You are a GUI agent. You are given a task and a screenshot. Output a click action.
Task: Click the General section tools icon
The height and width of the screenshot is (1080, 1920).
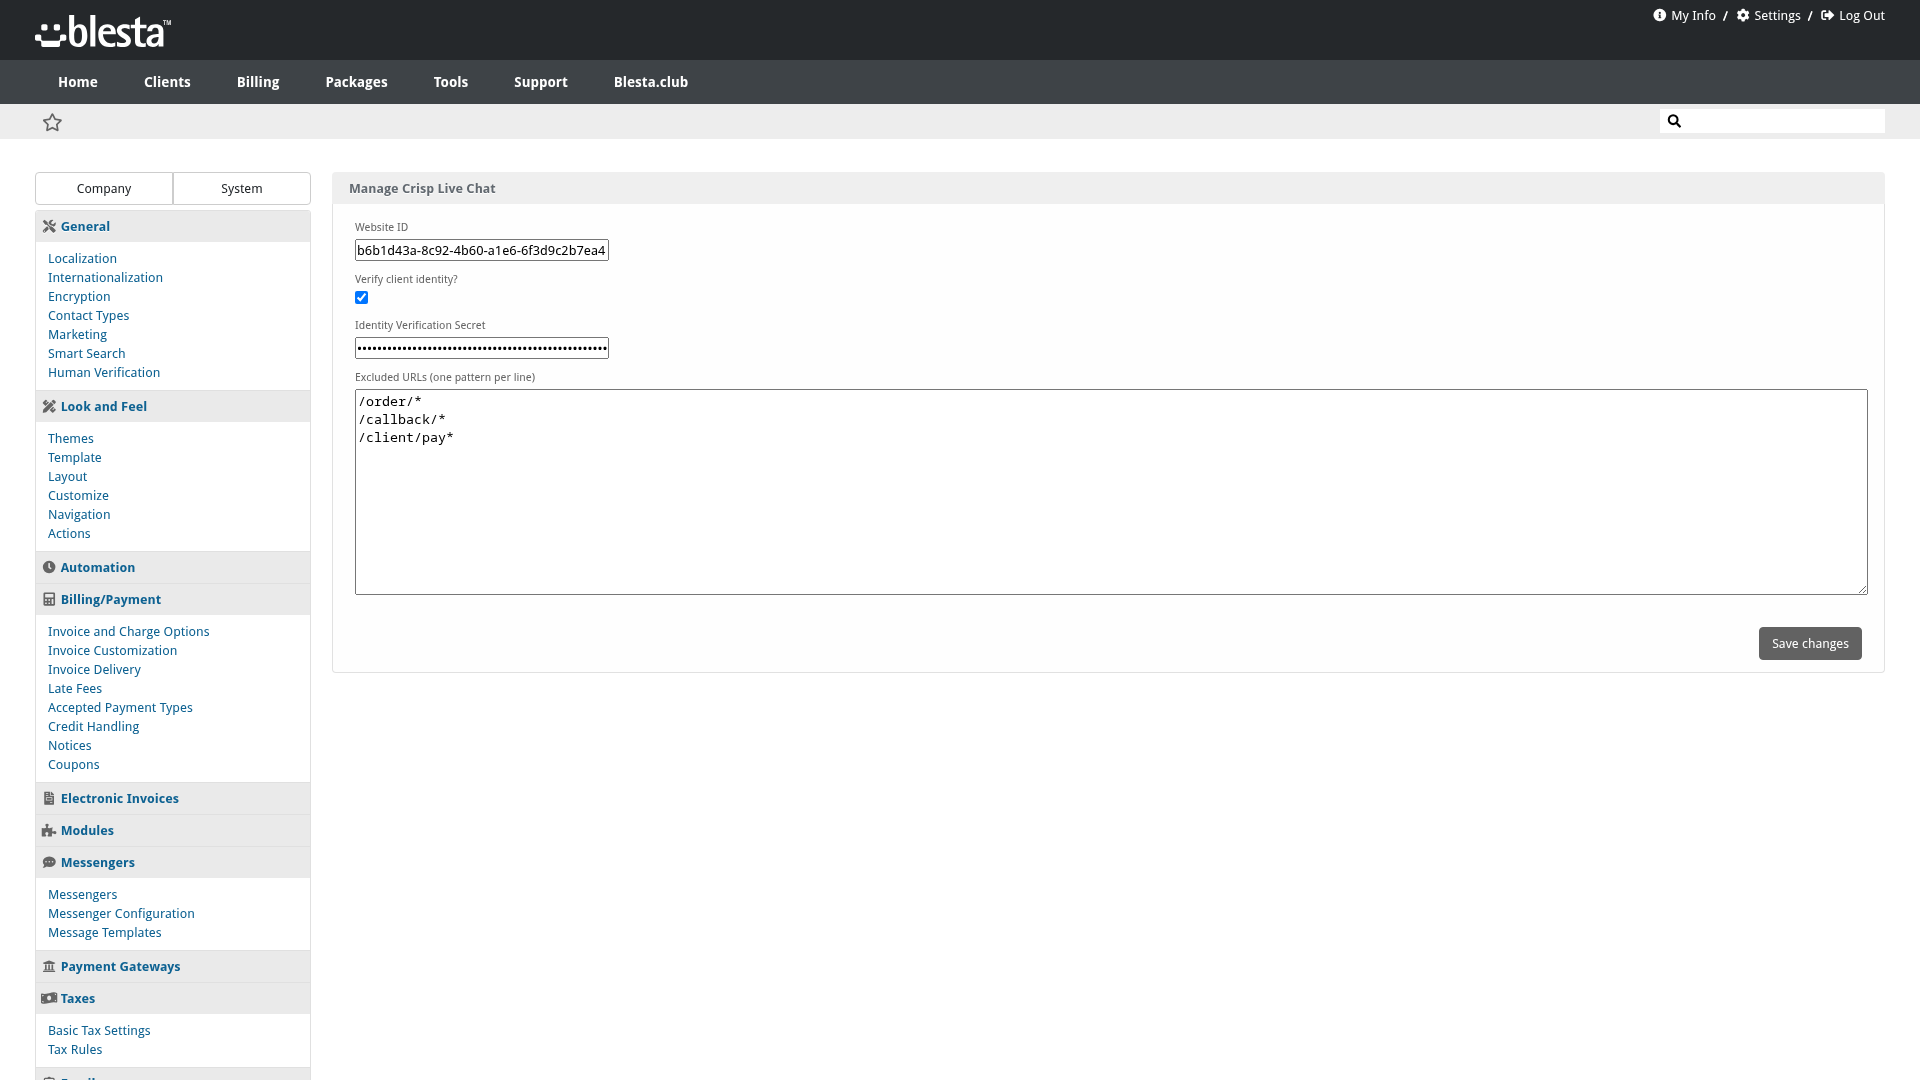point(49,227)
